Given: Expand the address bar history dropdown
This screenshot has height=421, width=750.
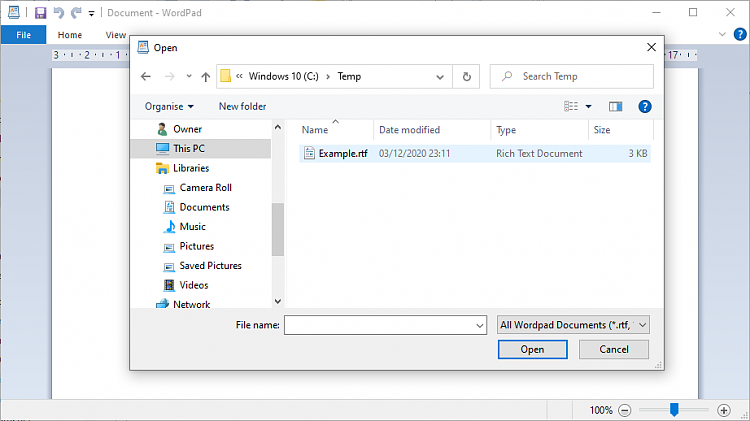Looking at the screenshot, I should pyautogui.click(x=440, y=77).
